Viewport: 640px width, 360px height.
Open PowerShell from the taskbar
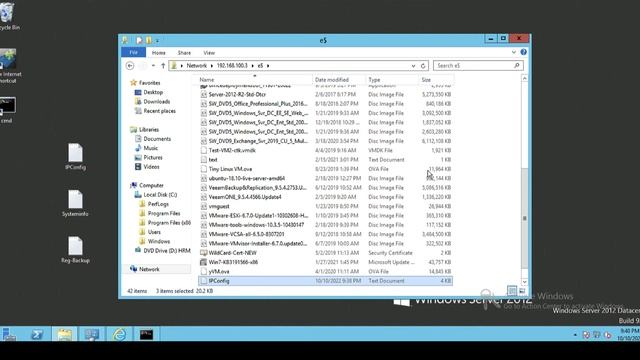click(37, 334)
